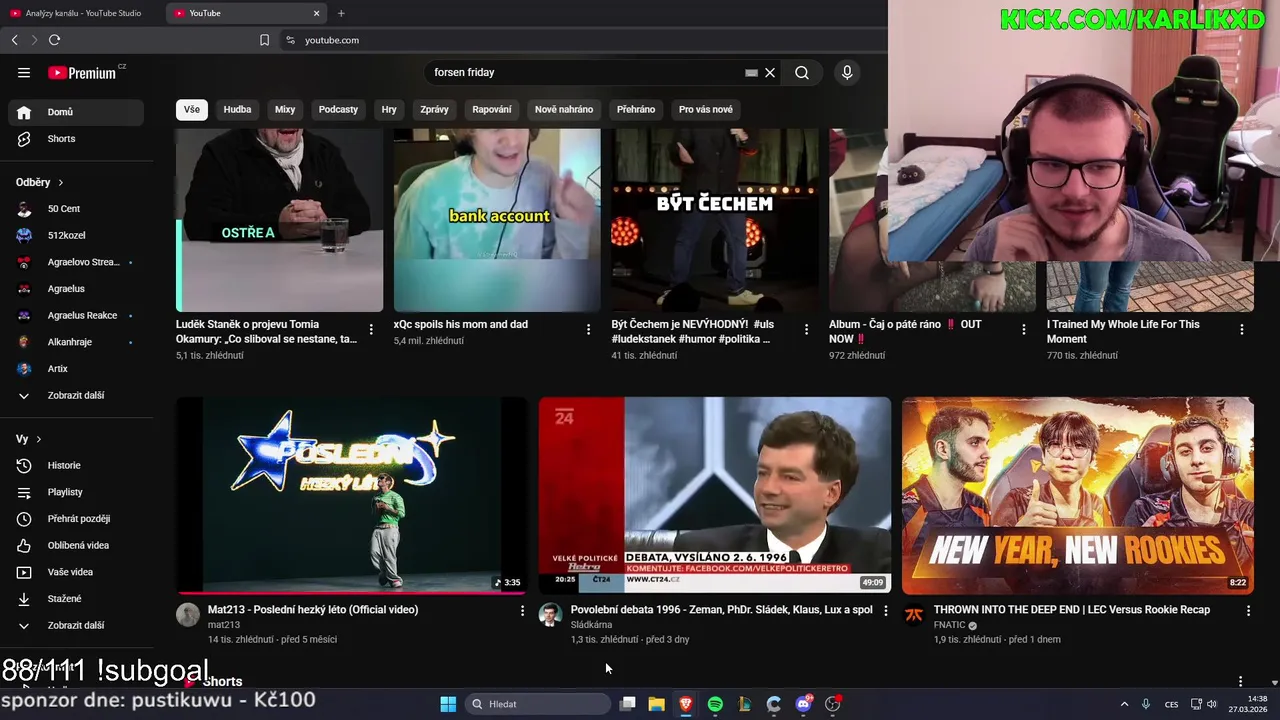Open the NEW YEAR, NEW ROOKIES thumbnail

coord(1078,496)
